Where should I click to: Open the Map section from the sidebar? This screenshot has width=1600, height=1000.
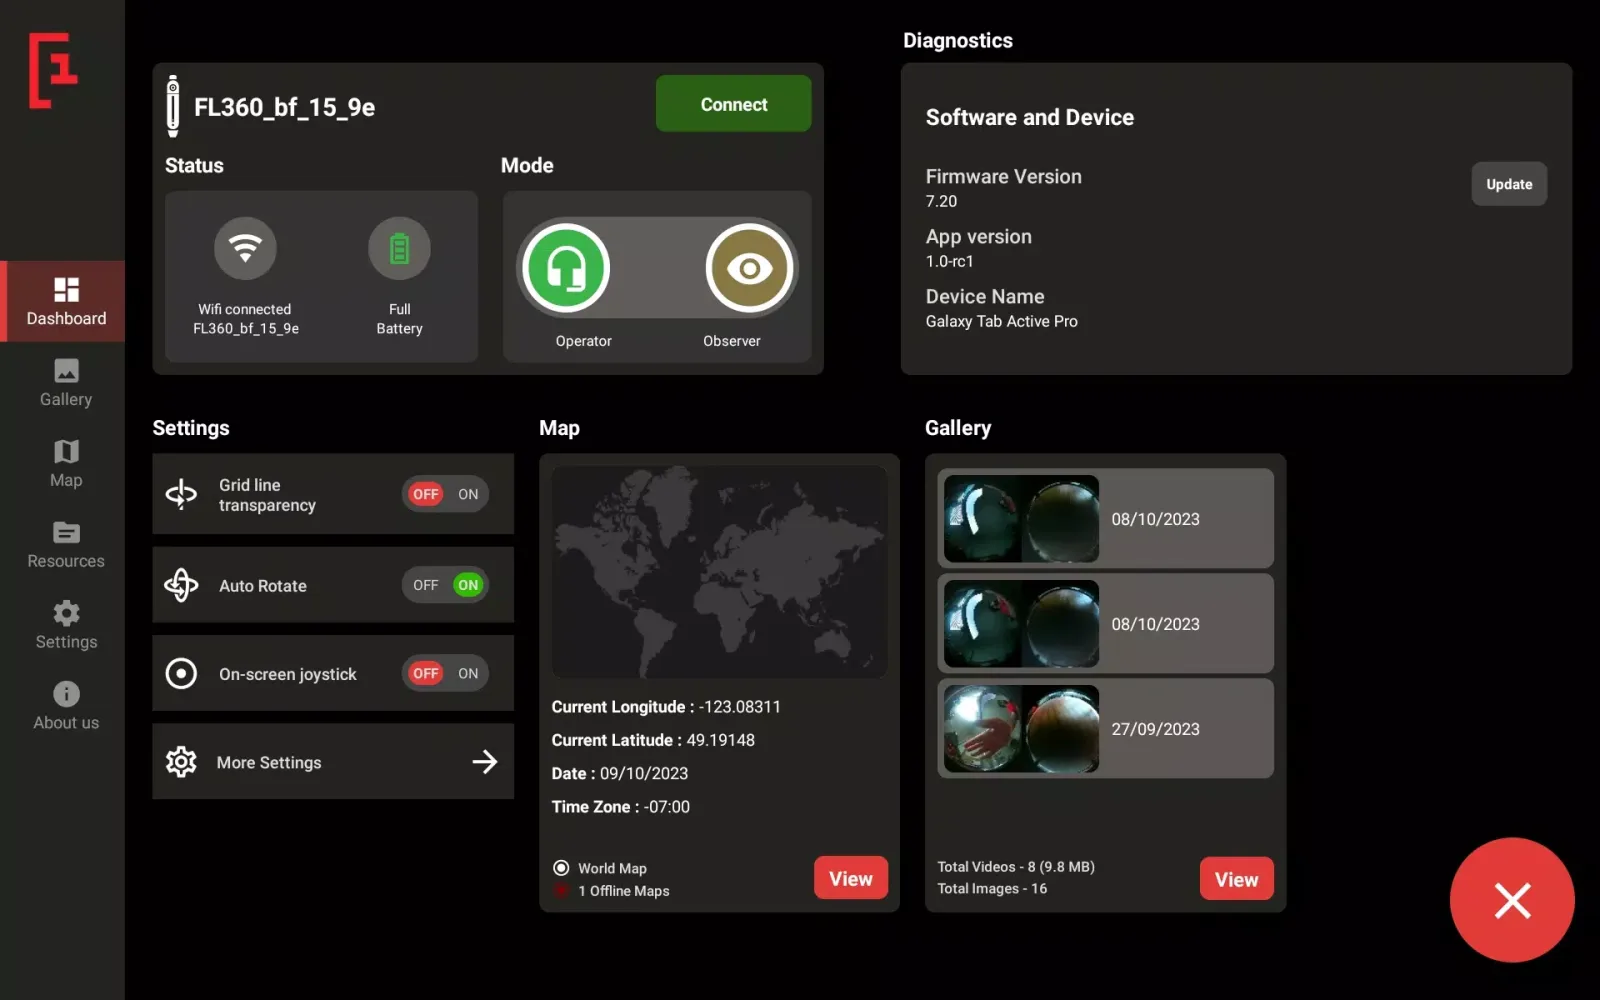pyautogui.click(x=64, y=462)
